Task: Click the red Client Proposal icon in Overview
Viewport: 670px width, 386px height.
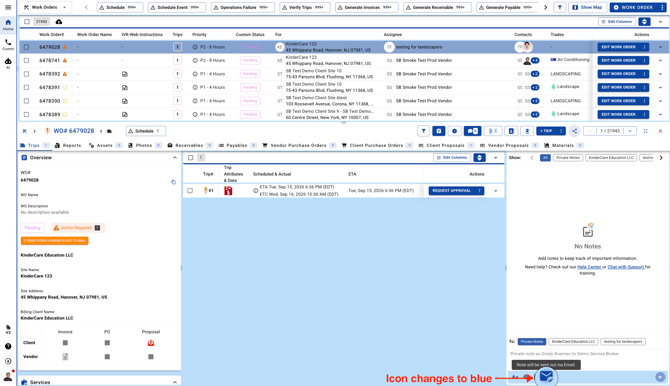Action: [151, 343]
